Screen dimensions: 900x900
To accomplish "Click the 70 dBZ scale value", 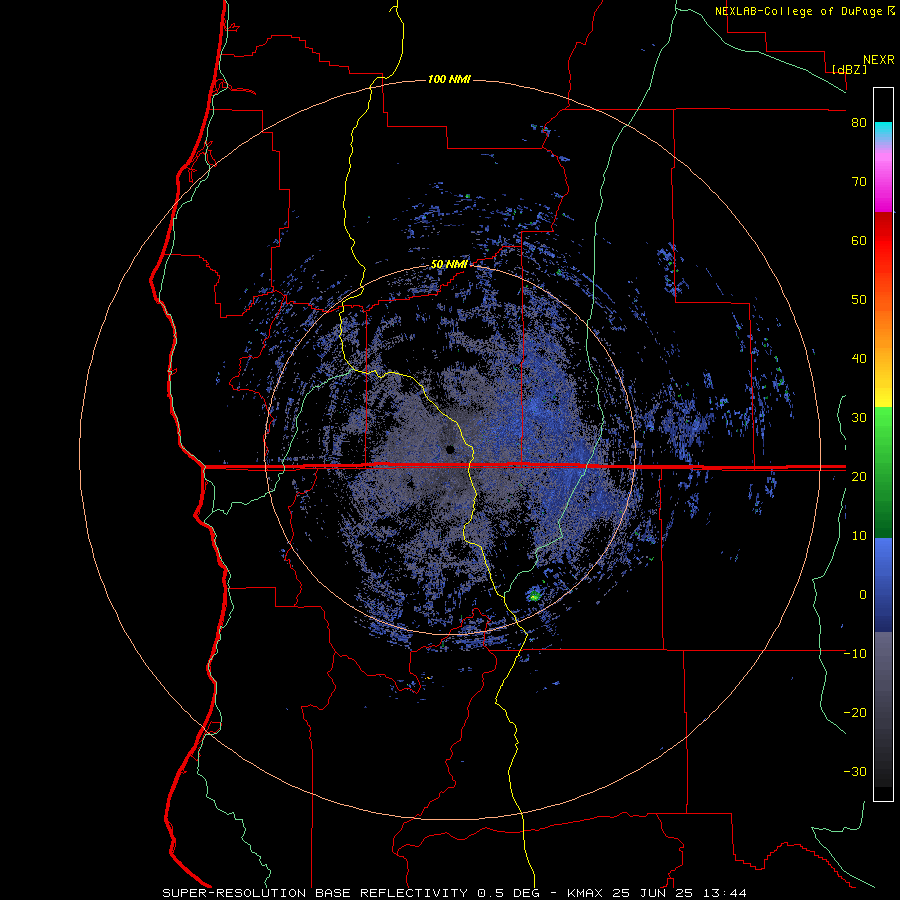I will [x=859, y=182].
